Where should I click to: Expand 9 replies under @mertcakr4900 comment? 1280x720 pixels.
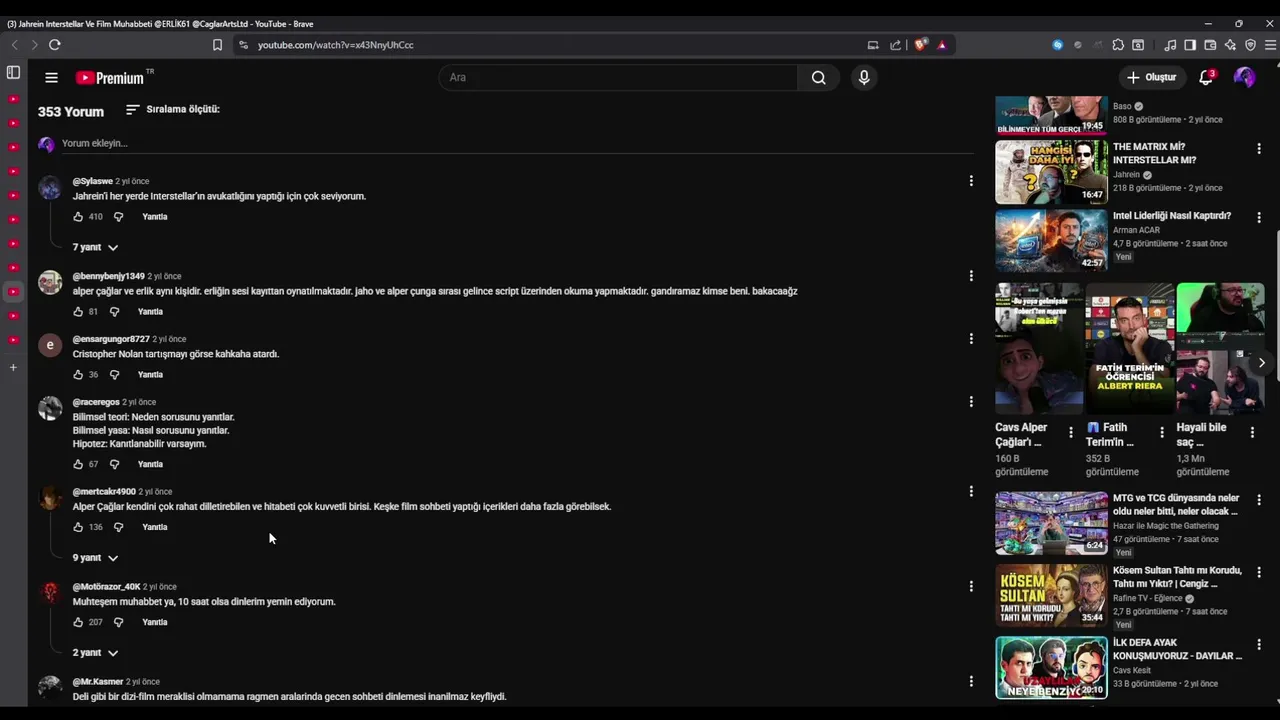click(x=95, y=558)
